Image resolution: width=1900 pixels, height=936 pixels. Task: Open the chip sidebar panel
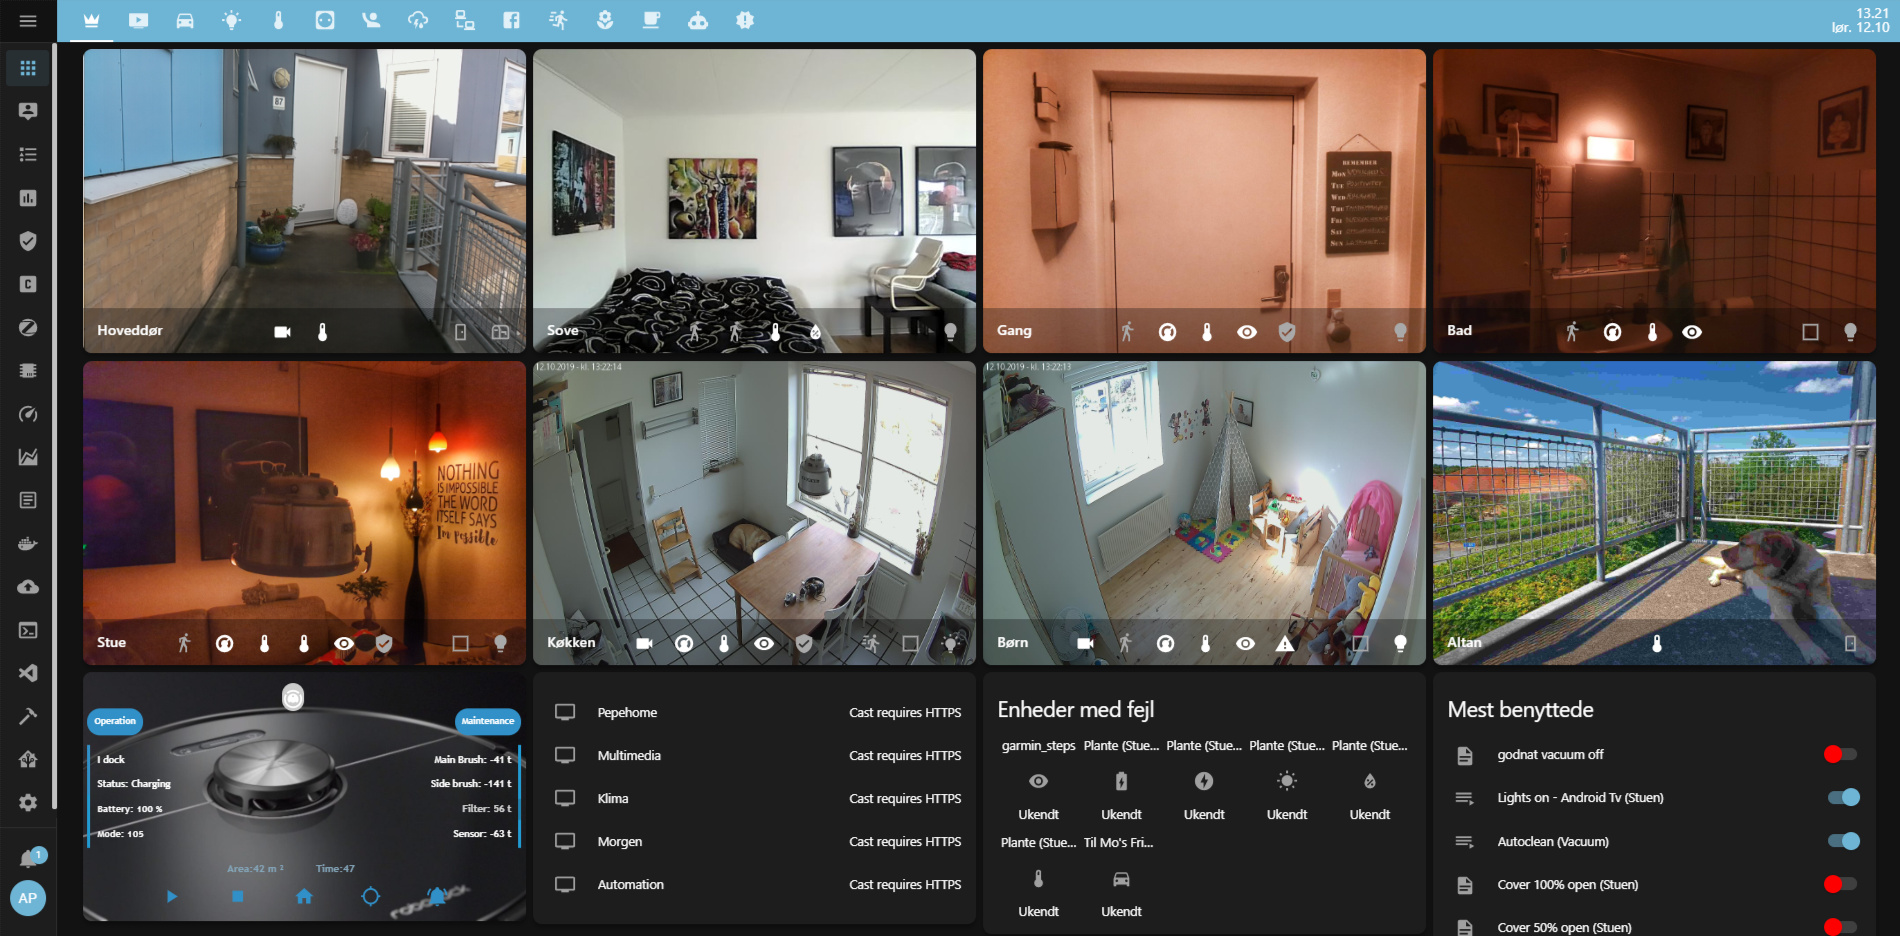click(x=28, y=371)
